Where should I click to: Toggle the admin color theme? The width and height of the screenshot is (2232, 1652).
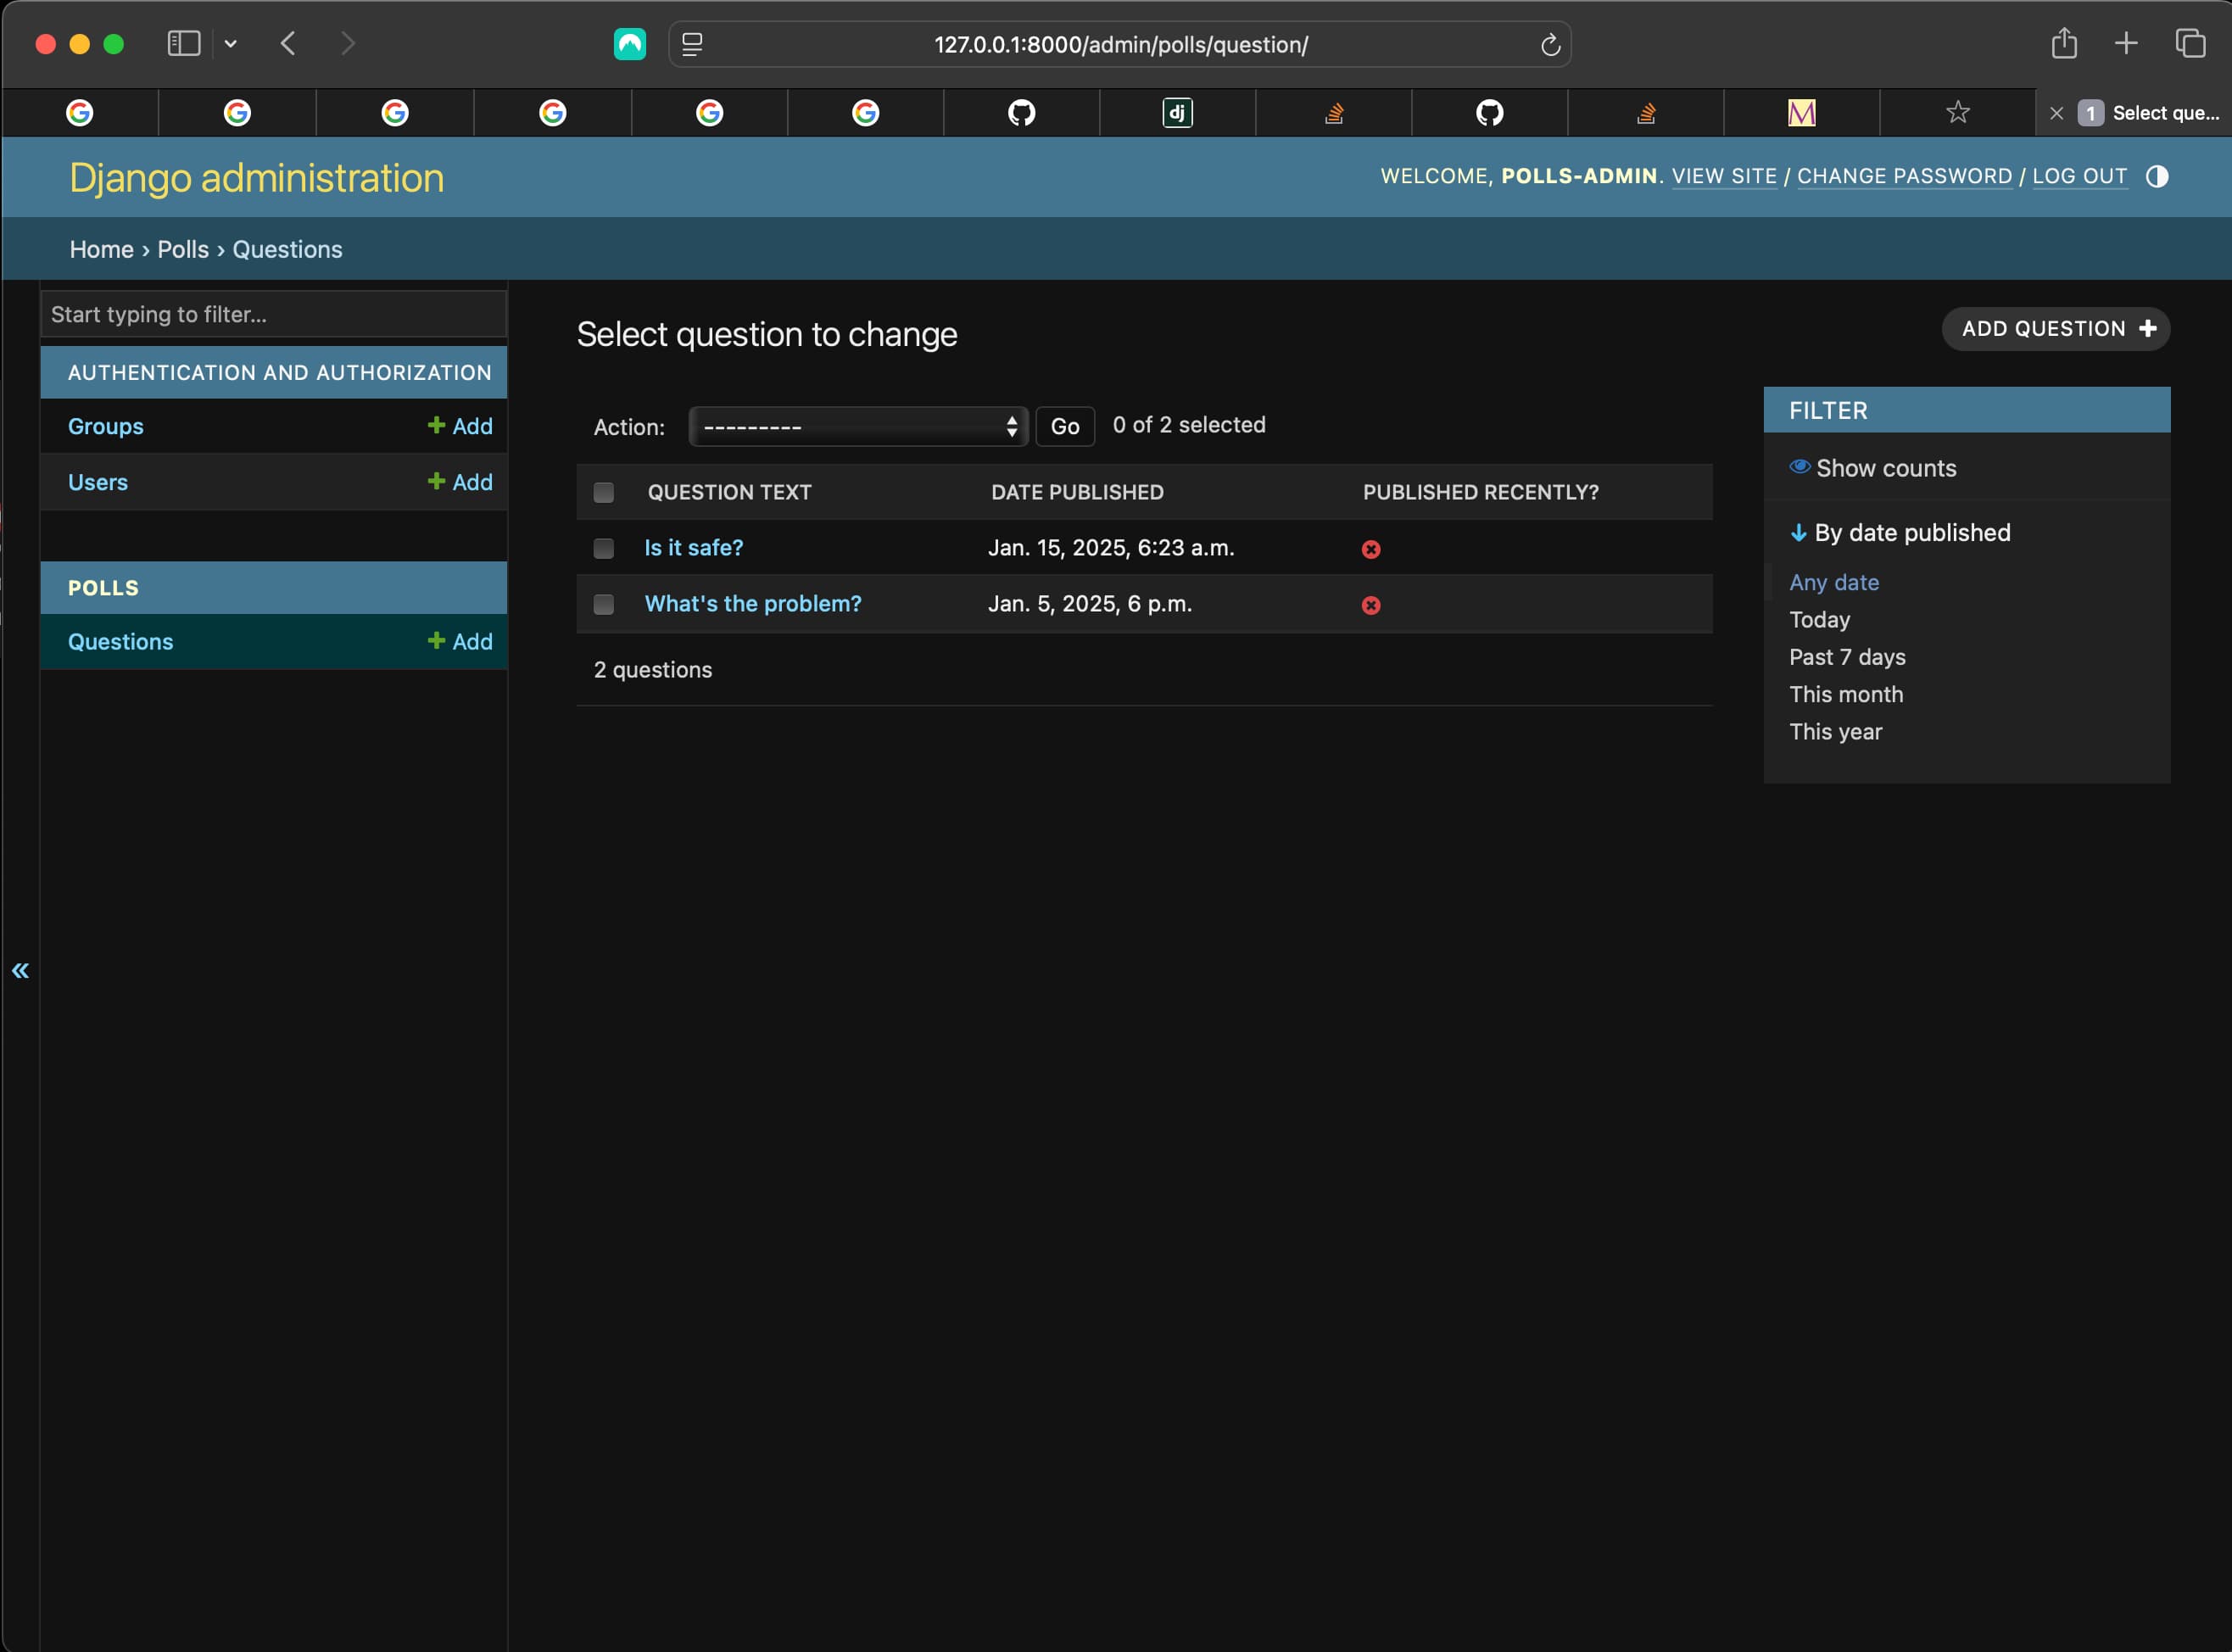point(2157,176)
